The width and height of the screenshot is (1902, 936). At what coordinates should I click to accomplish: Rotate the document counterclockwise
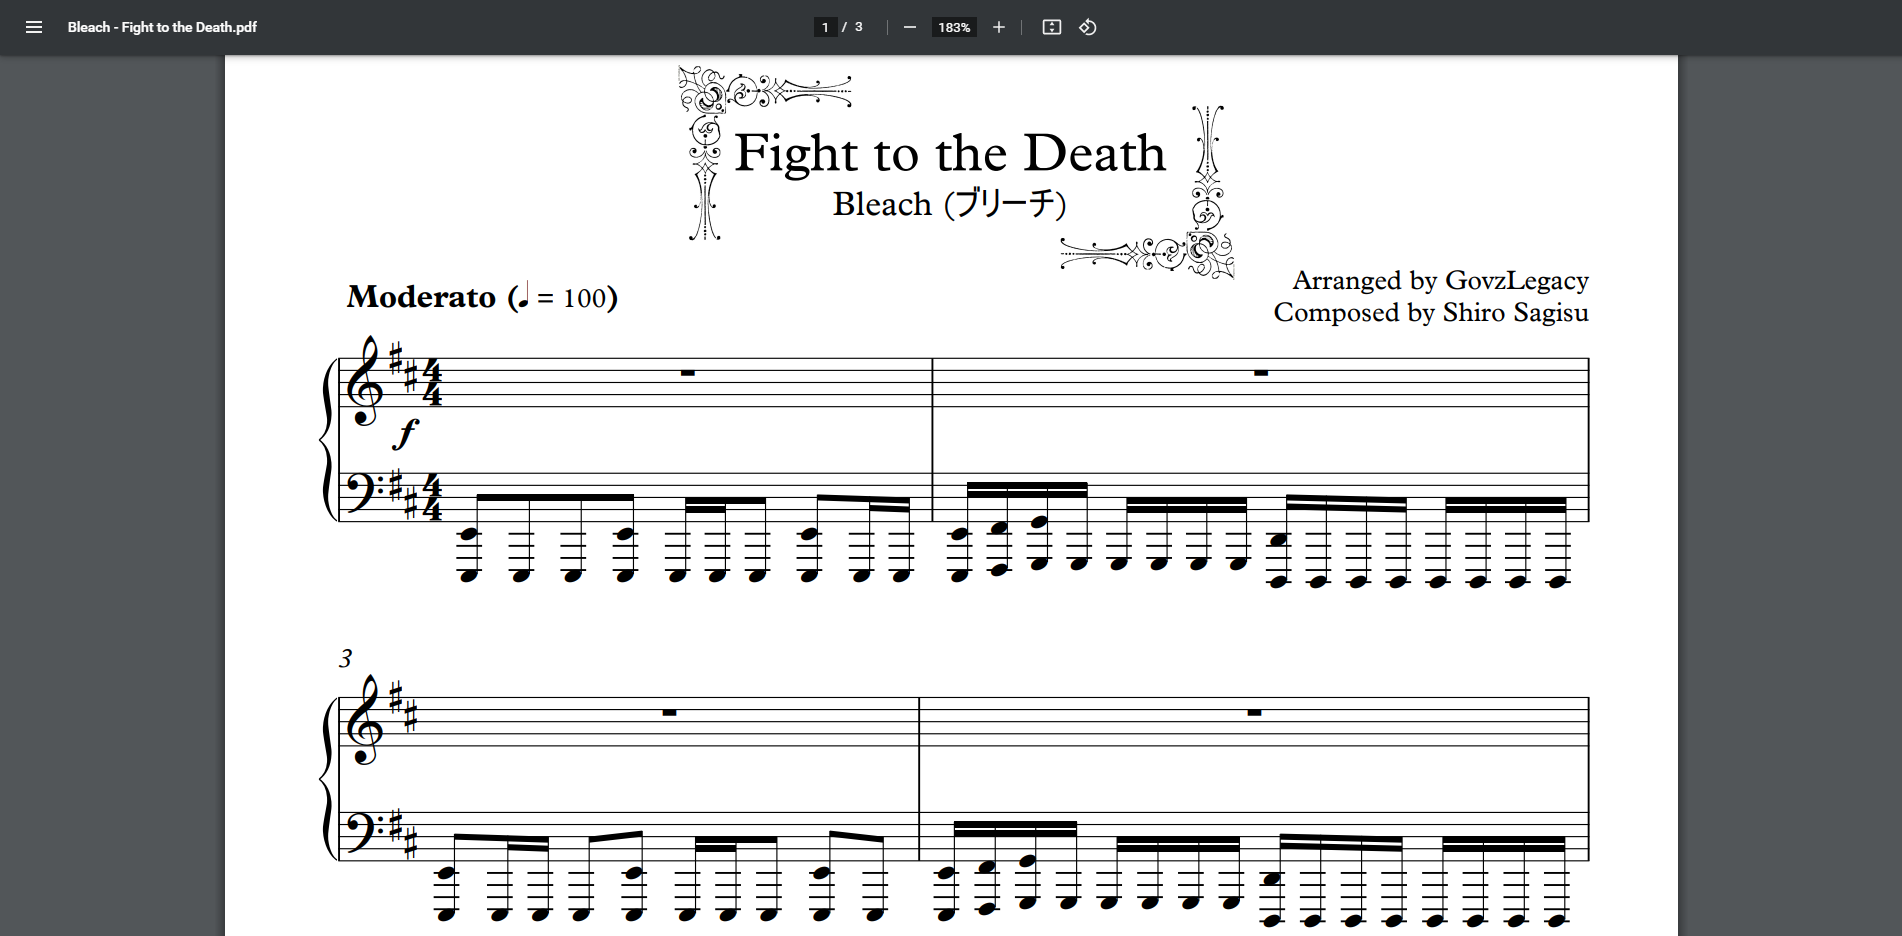coord(1088,27)
